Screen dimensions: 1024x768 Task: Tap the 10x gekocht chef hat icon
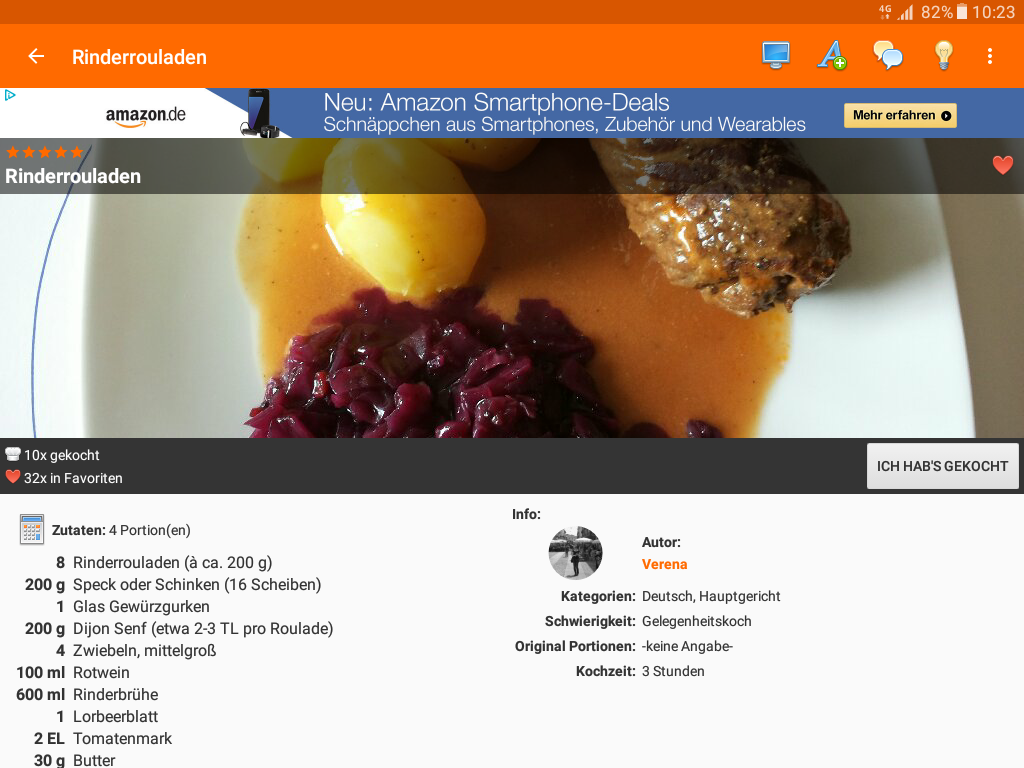(x=12, y=454)
